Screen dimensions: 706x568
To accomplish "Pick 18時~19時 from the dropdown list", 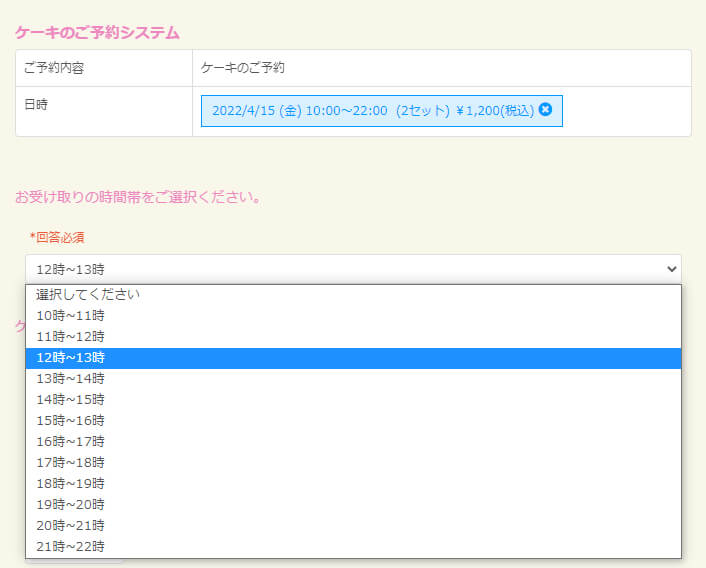I will (x=70, y=484).
